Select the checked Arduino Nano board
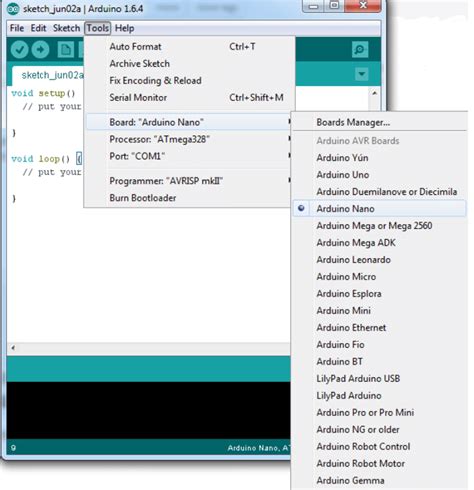 379,209
